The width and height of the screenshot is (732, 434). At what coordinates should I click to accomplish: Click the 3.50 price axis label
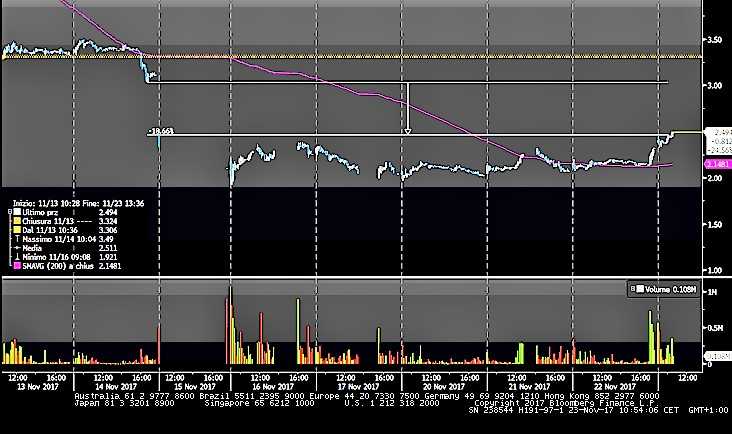point(714,40)
